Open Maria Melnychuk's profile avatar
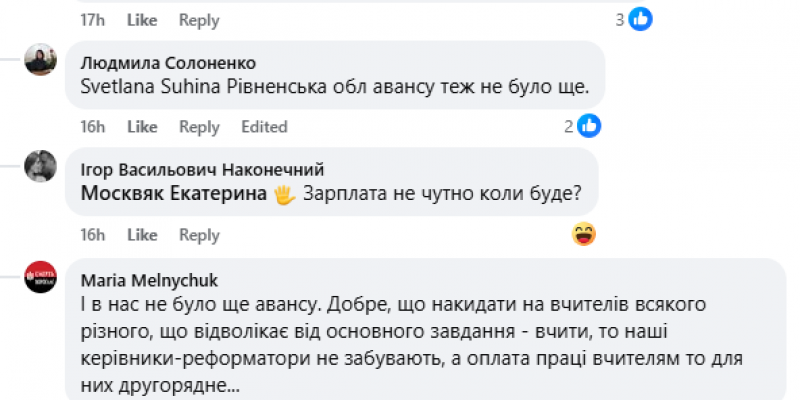The height and width of the screenshot is (400, 800). pos(40,275)
